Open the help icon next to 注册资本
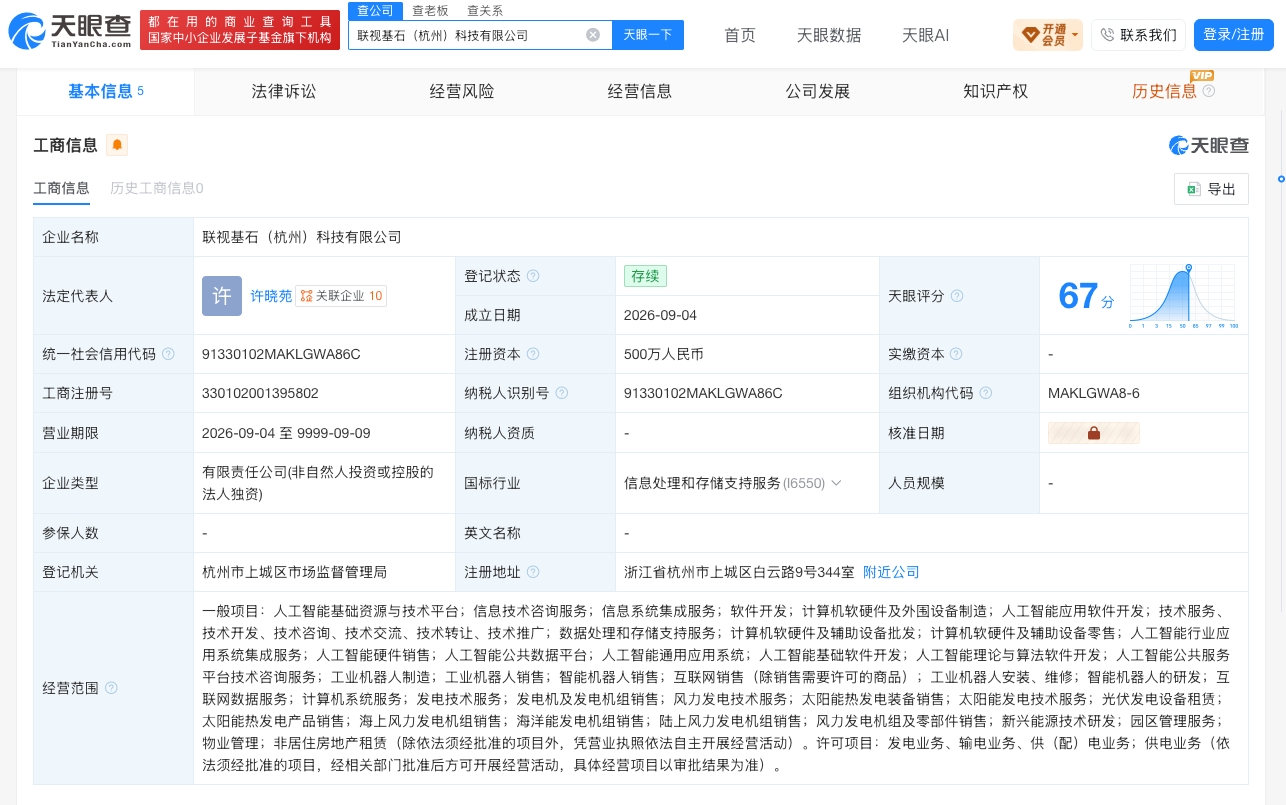The width and height of the screenshot is (1286, 805). [x=533, y=354]
